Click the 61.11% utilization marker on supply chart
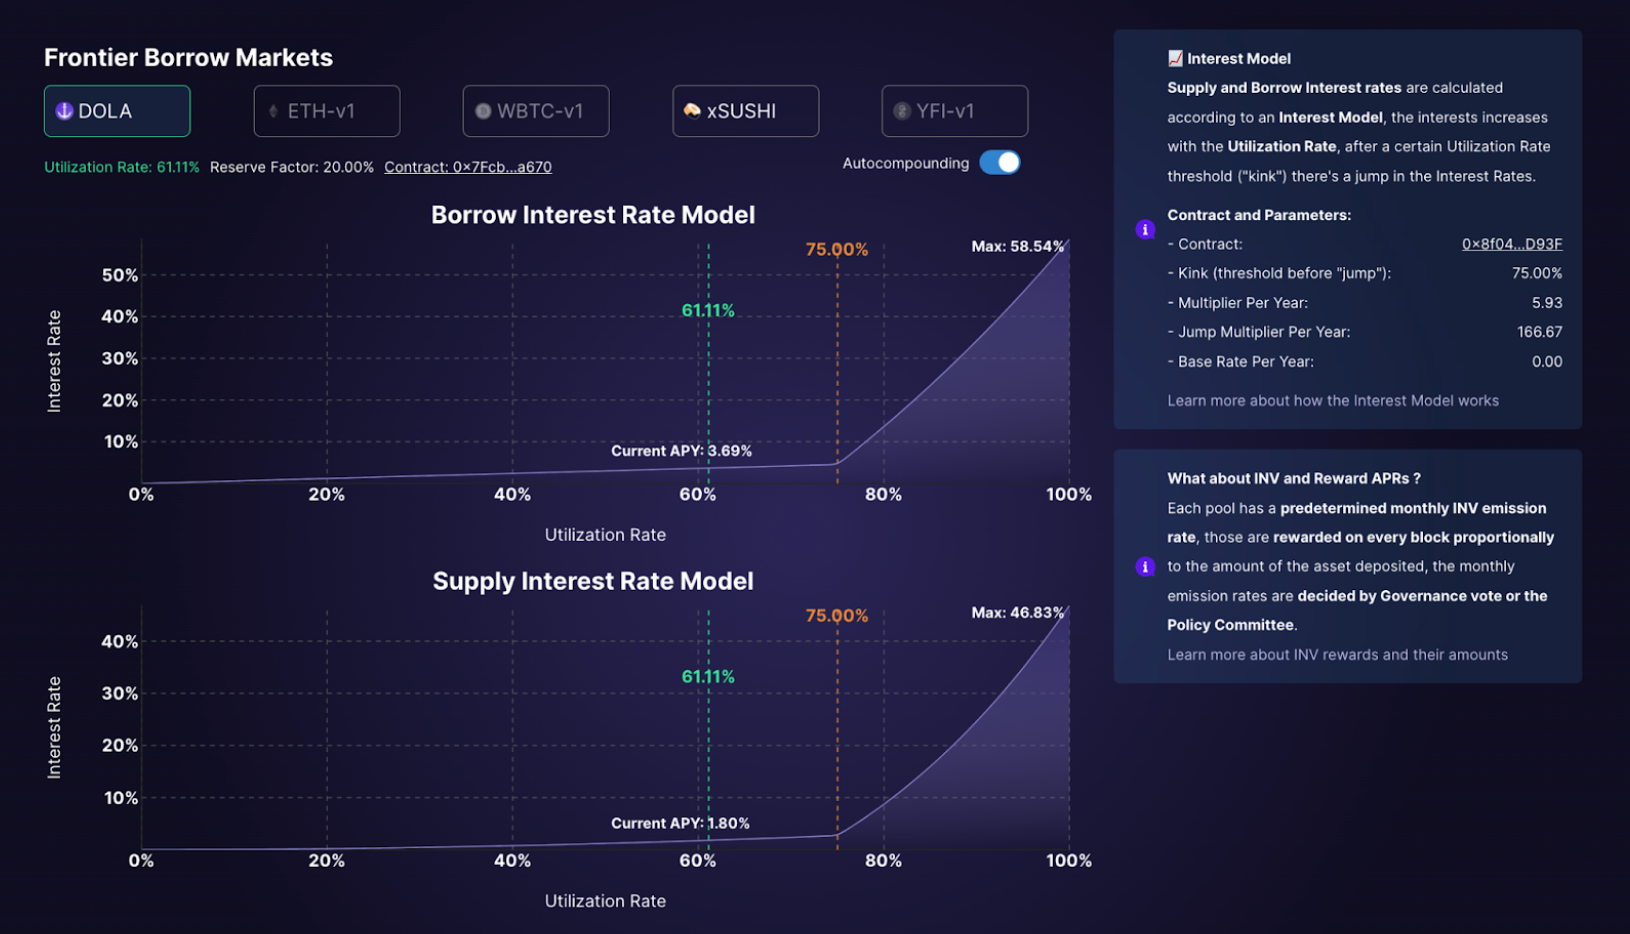The image size is (1630, 934). [x=707, y=676]
